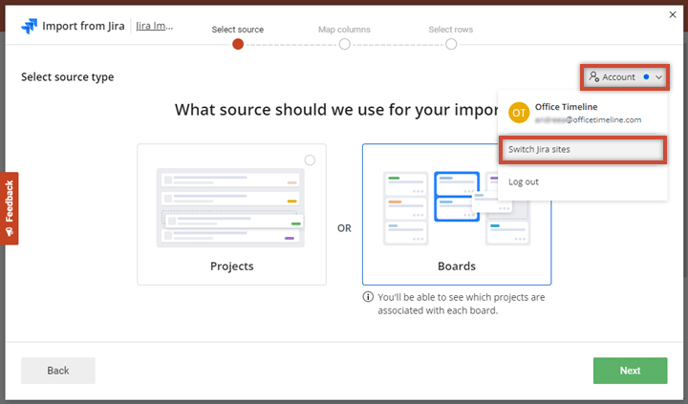Click the Map columns step label
Image resolution: width=688 pixels, height=404 pixels.
[x=344, y=29]
